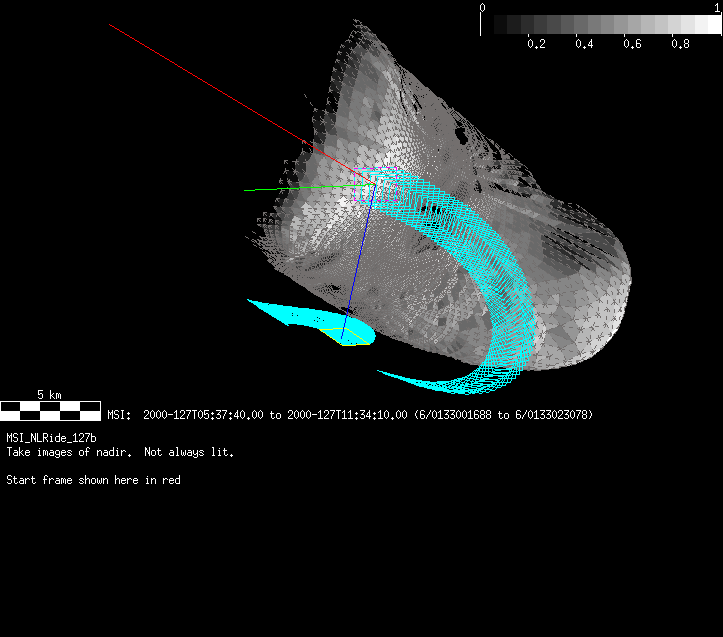
Task: Click the 5 km scale label
Action: (x=49, y=395)
